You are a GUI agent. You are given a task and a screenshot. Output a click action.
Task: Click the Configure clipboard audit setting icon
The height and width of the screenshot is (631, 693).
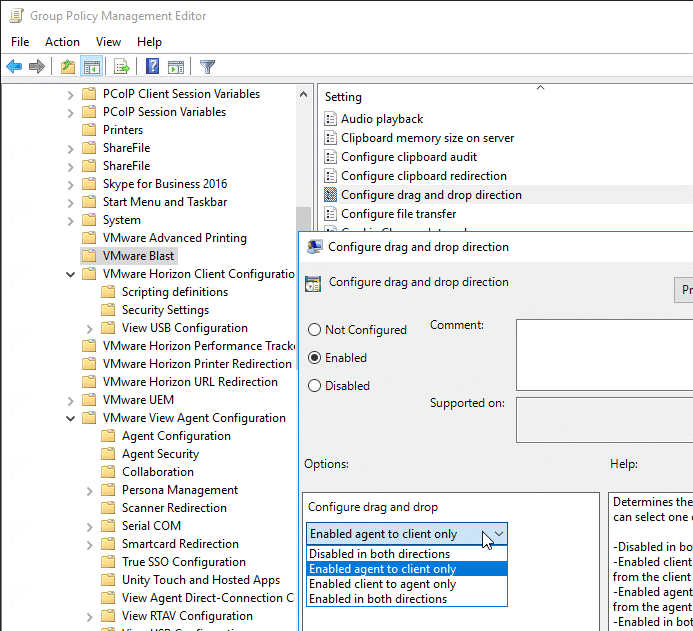click(330, 157)
